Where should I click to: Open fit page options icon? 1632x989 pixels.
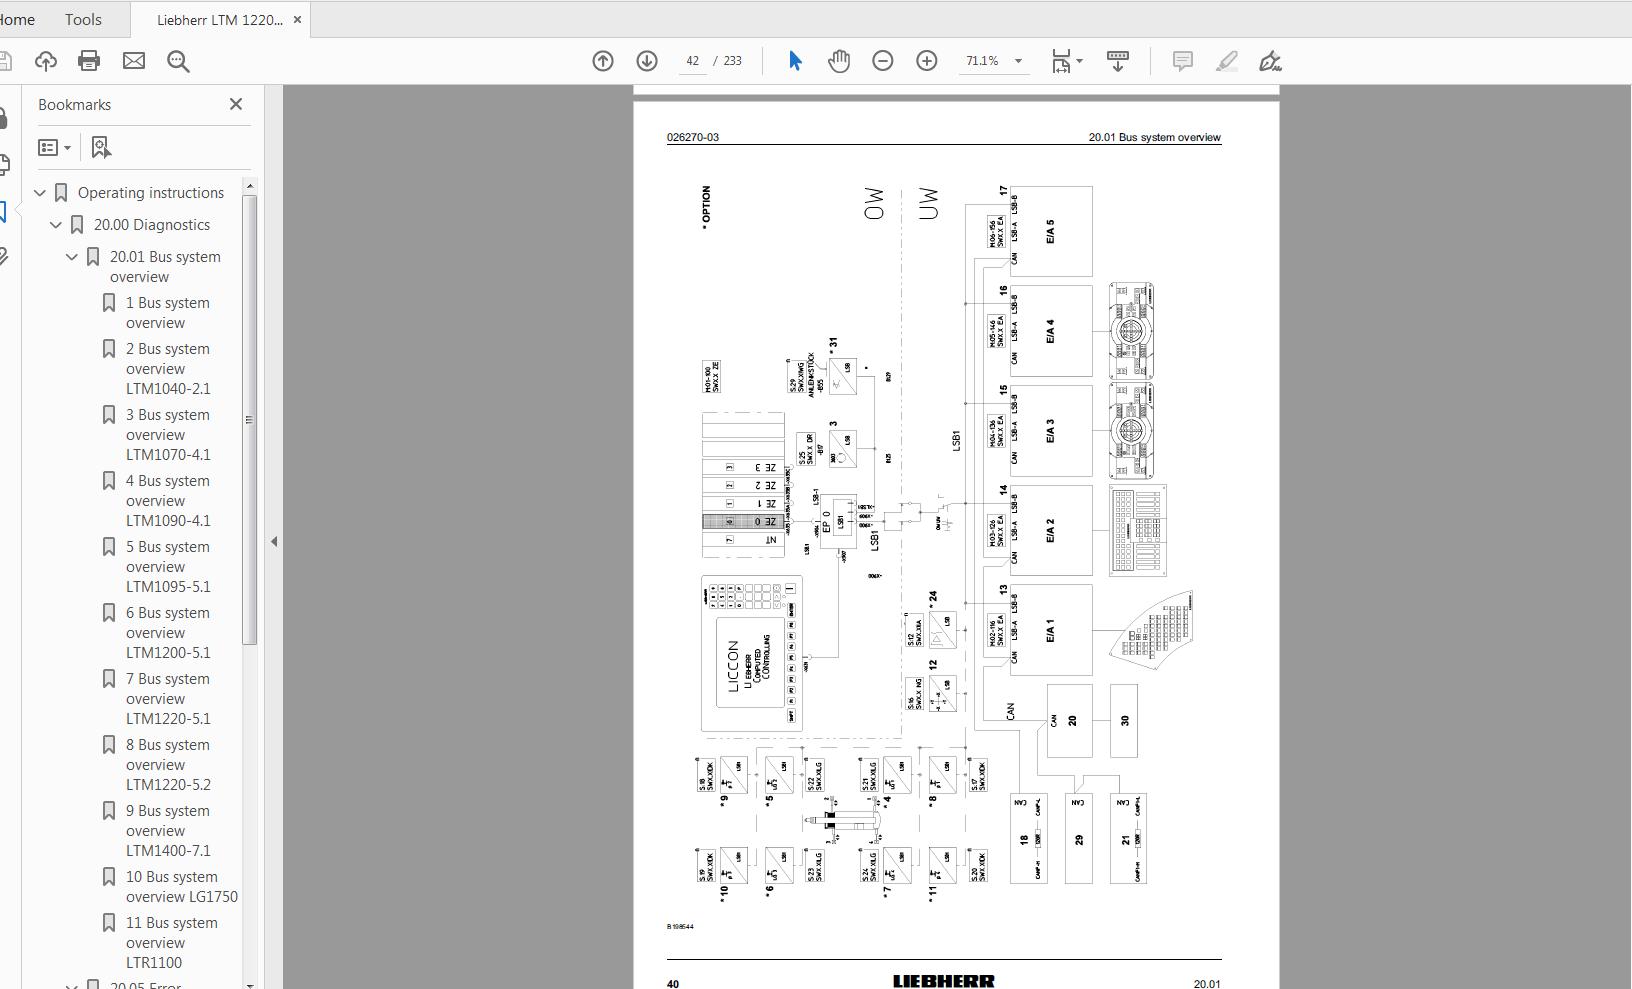pos(1066,61)
